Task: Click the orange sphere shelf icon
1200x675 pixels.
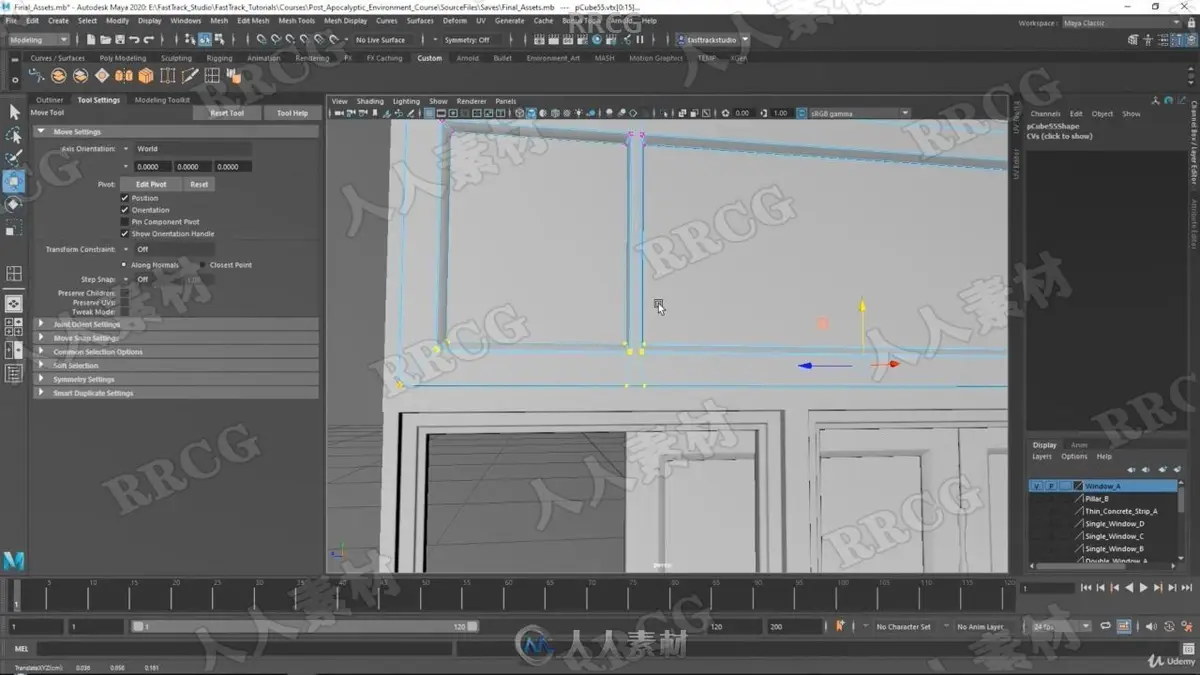Action: [x=59, y=76]
